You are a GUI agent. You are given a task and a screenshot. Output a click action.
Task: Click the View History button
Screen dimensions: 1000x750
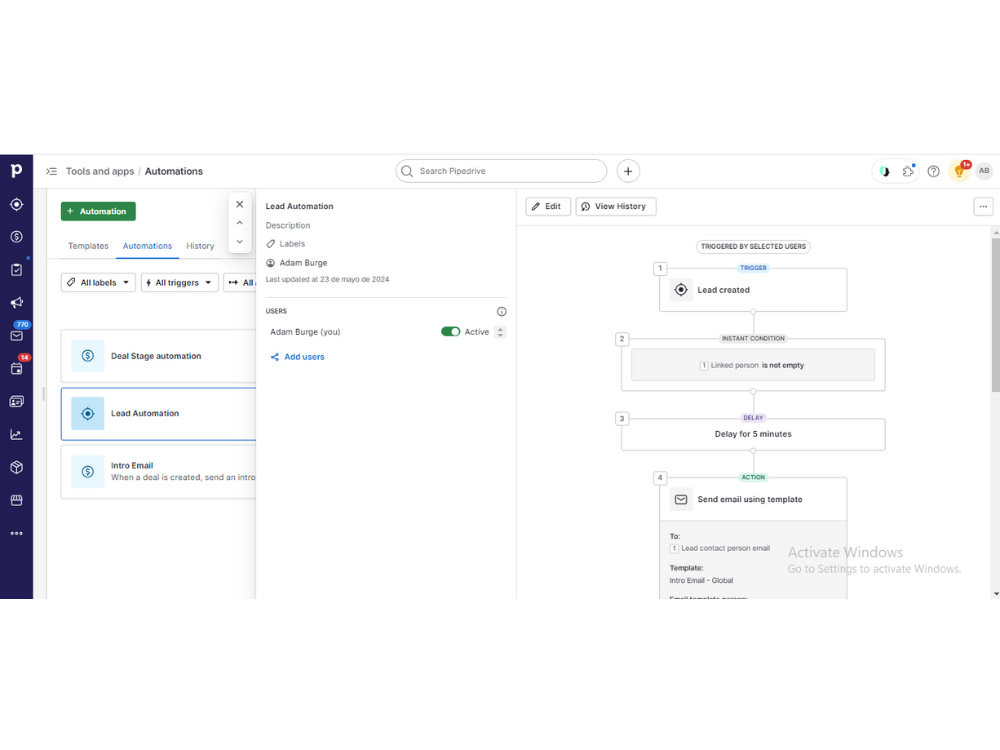[615, 207]
